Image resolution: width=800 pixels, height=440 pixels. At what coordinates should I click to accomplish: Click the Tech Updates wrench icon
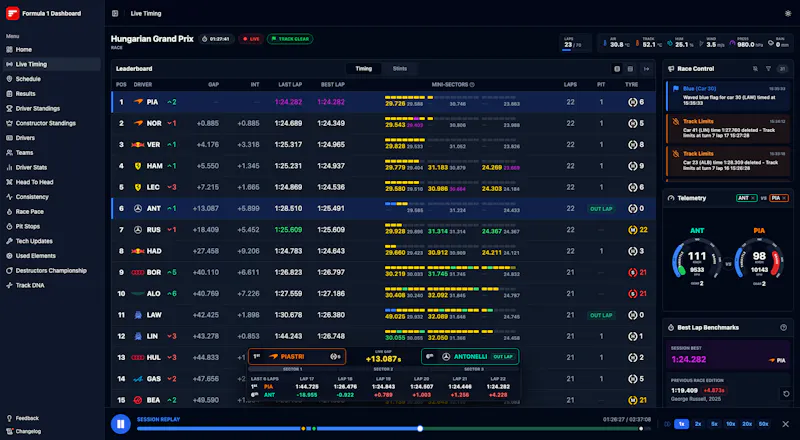[x=9, y=241]
